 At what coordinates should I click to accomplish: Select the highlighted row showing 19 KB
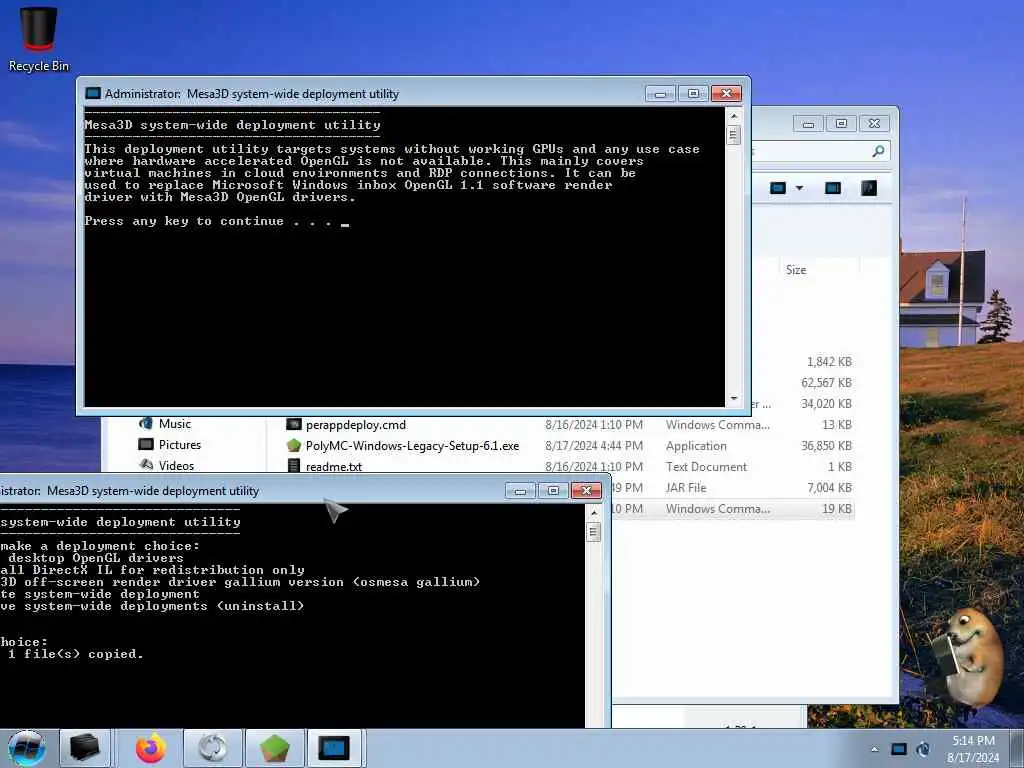tap(733, 509)
